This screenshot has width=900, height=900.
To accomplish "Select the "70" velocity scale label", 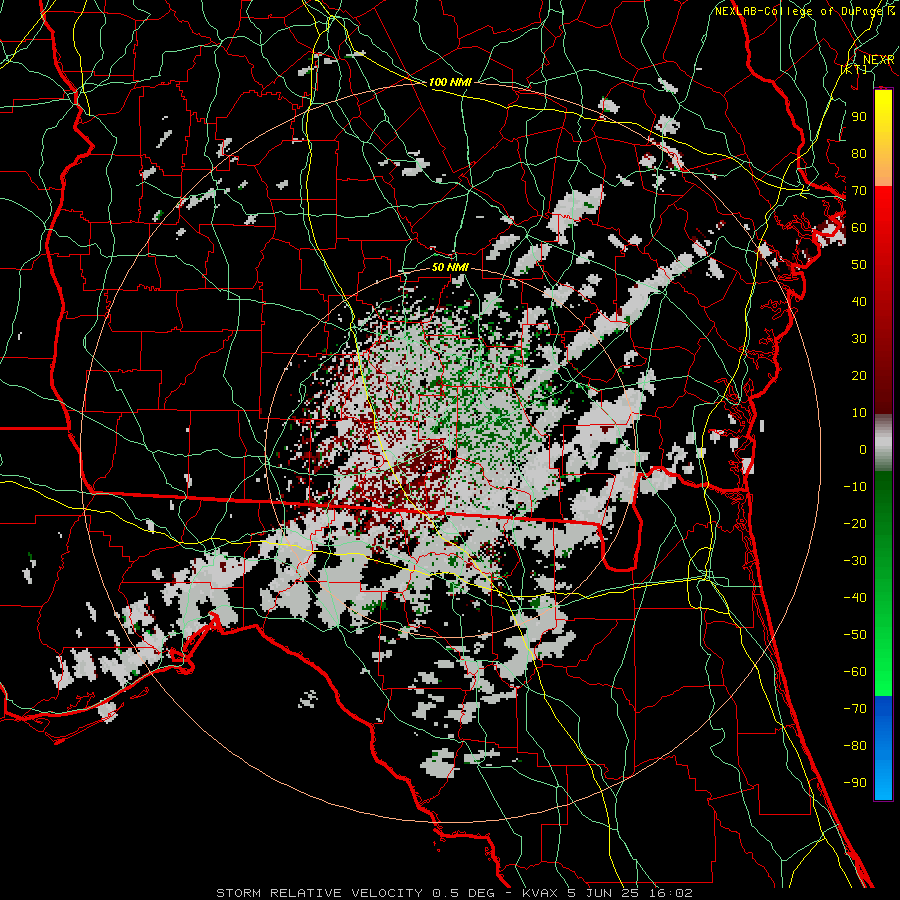I will point(859,191).
